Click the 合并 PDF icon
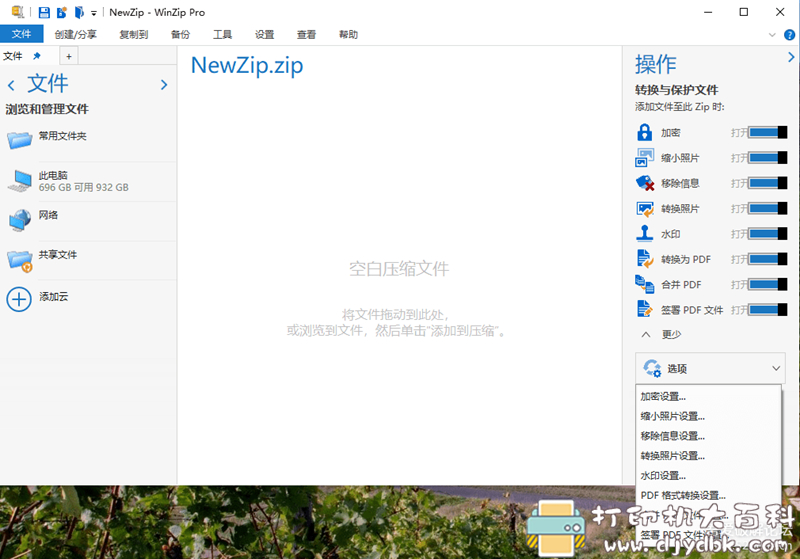Viewport: 800px width, 559px height. pyautogui.click(x=644, y=284)
